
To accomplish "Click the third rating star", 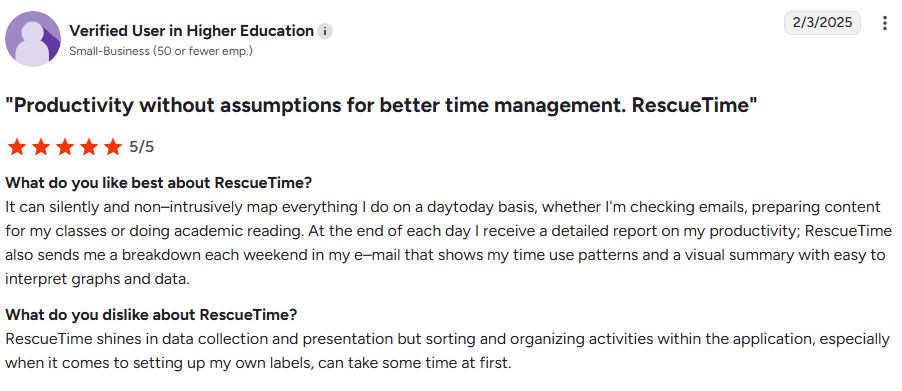I will 64,147.
